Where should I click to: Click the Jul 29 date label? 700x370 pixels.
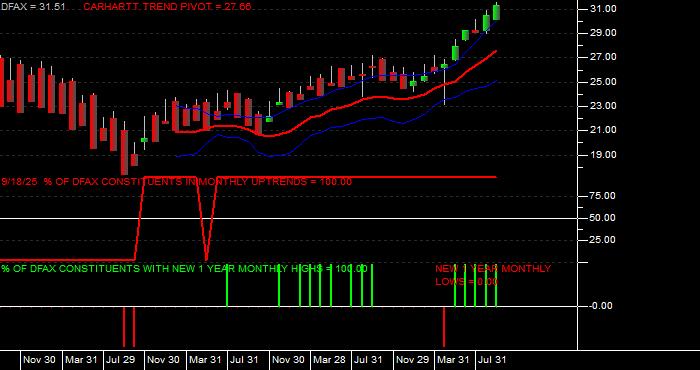pos(120,360)
